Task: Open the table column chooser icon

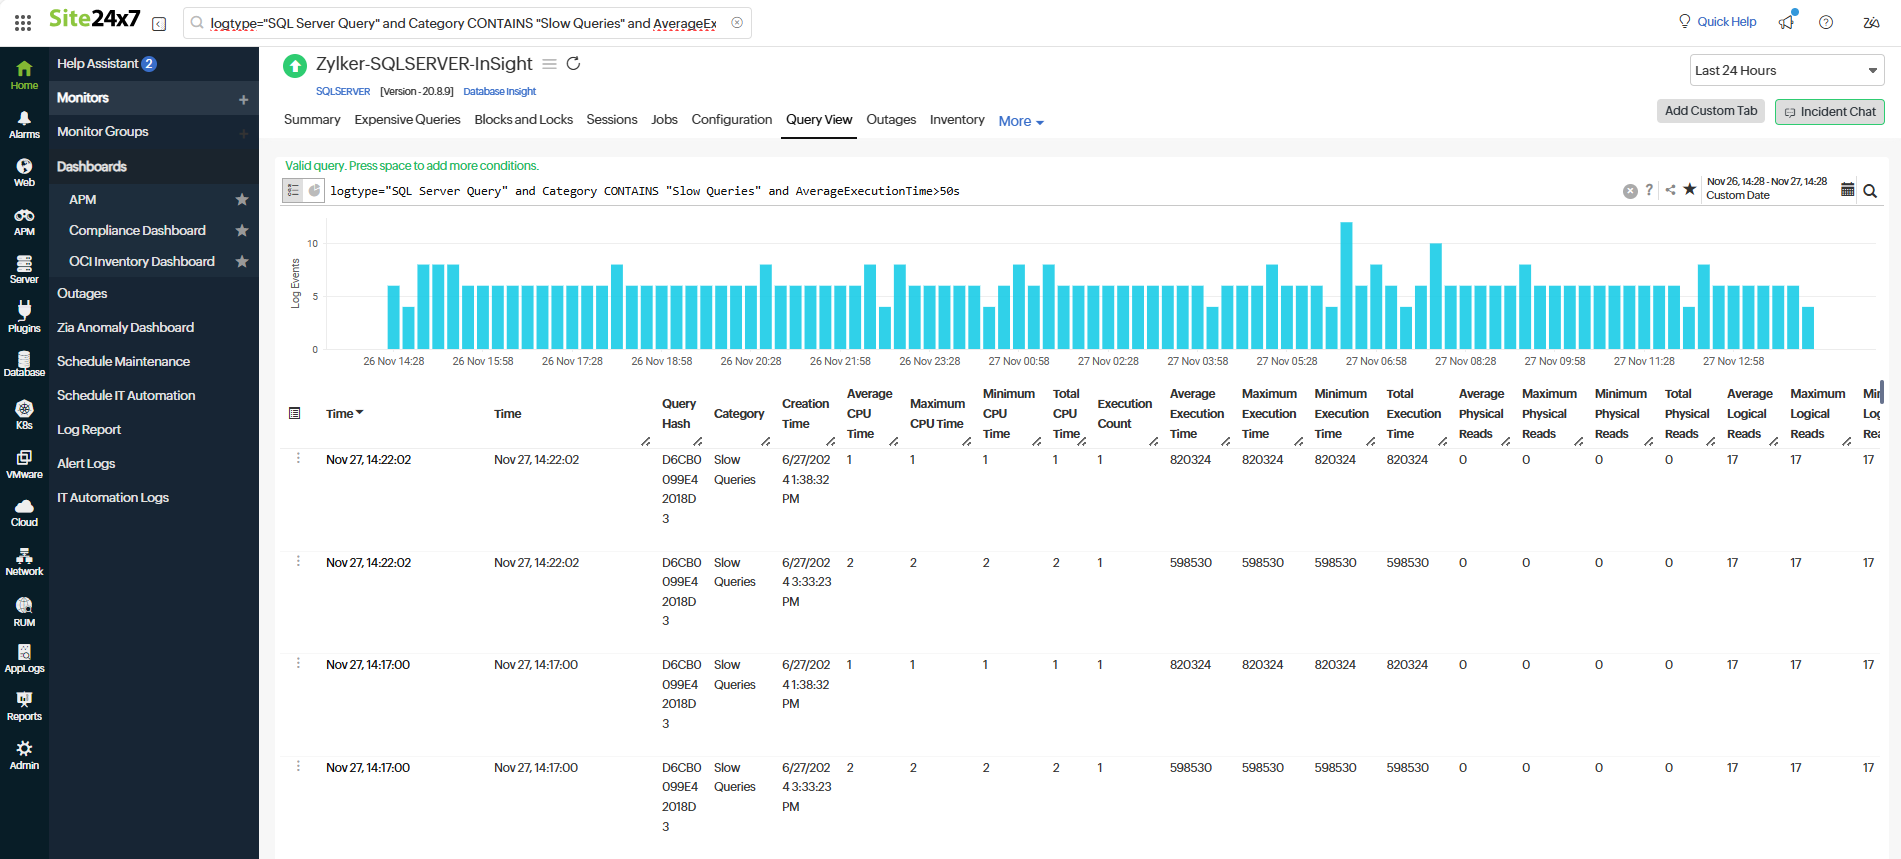Action: coord(294,413)
